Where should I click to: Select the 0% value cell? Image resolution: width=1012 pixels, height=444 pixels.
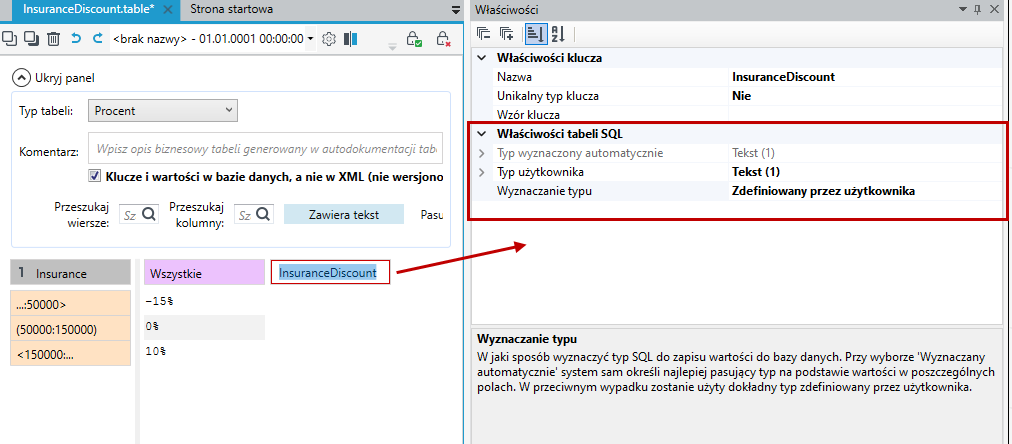click(204, 327)
